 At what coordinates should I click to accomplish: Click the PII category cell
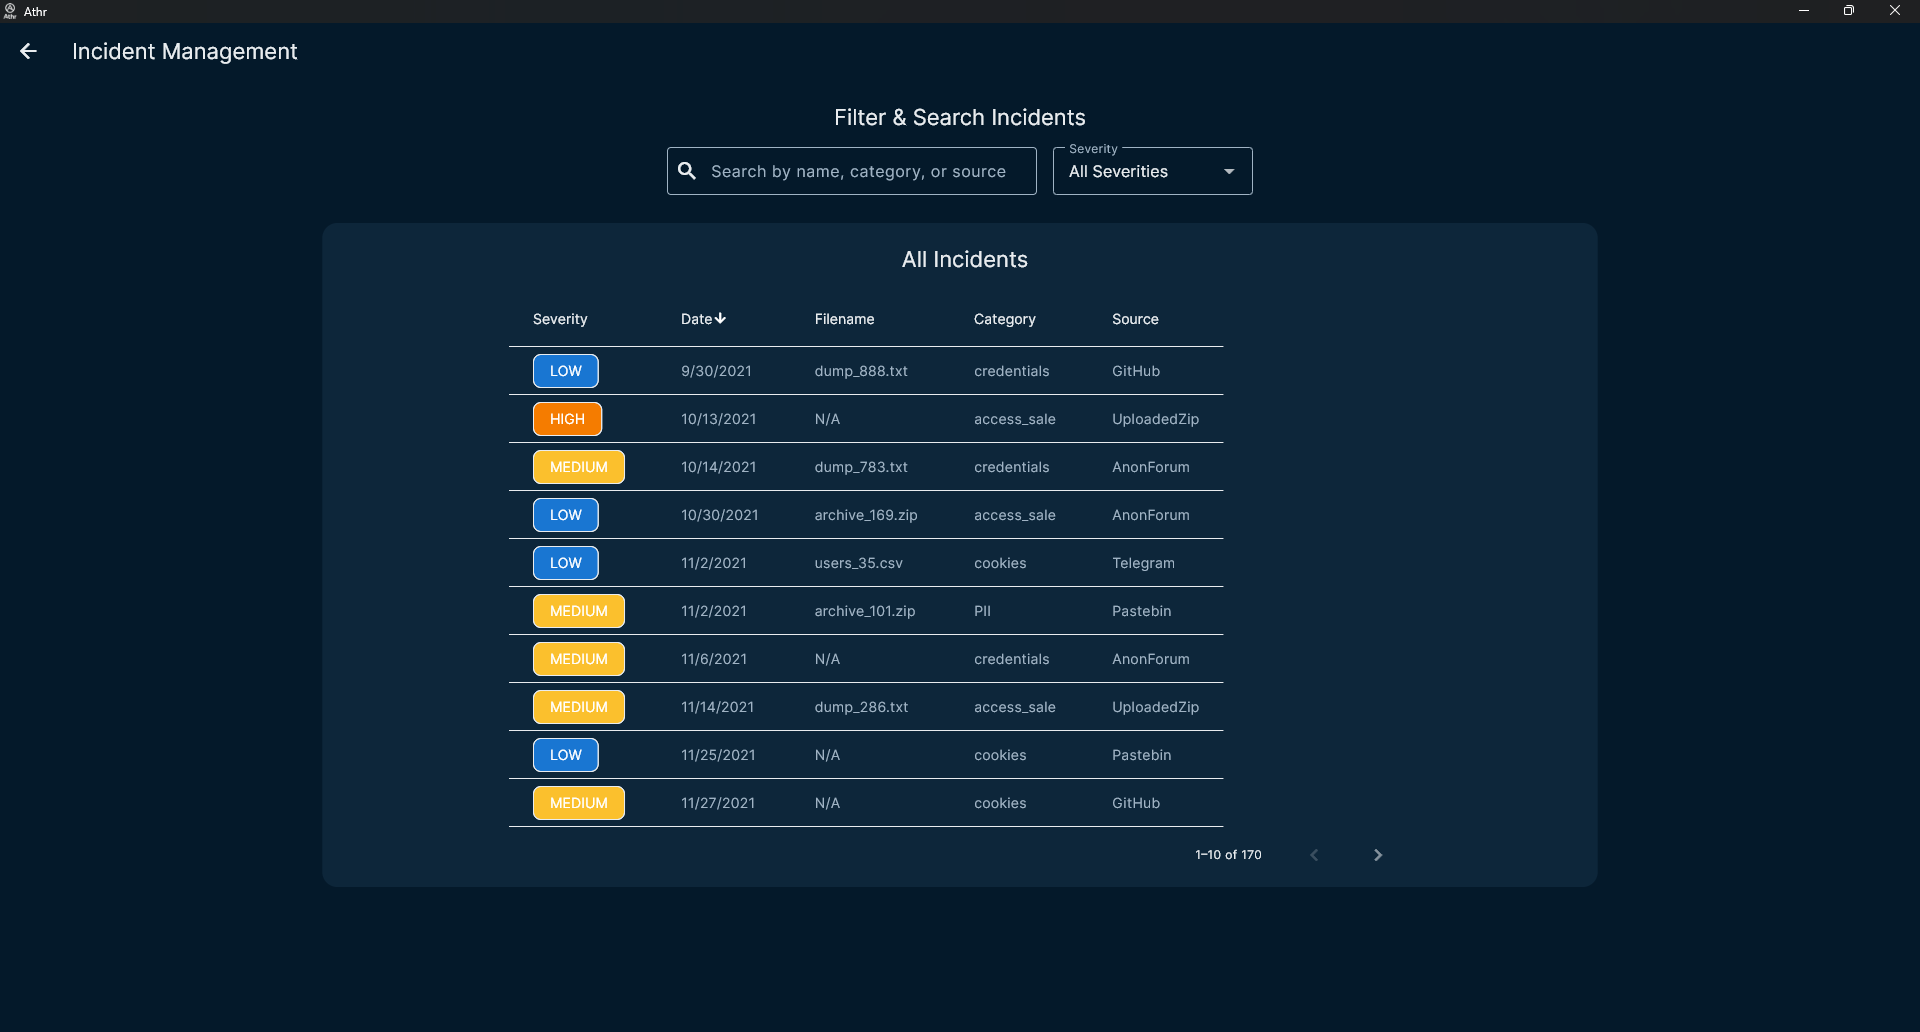coord(982,611)
